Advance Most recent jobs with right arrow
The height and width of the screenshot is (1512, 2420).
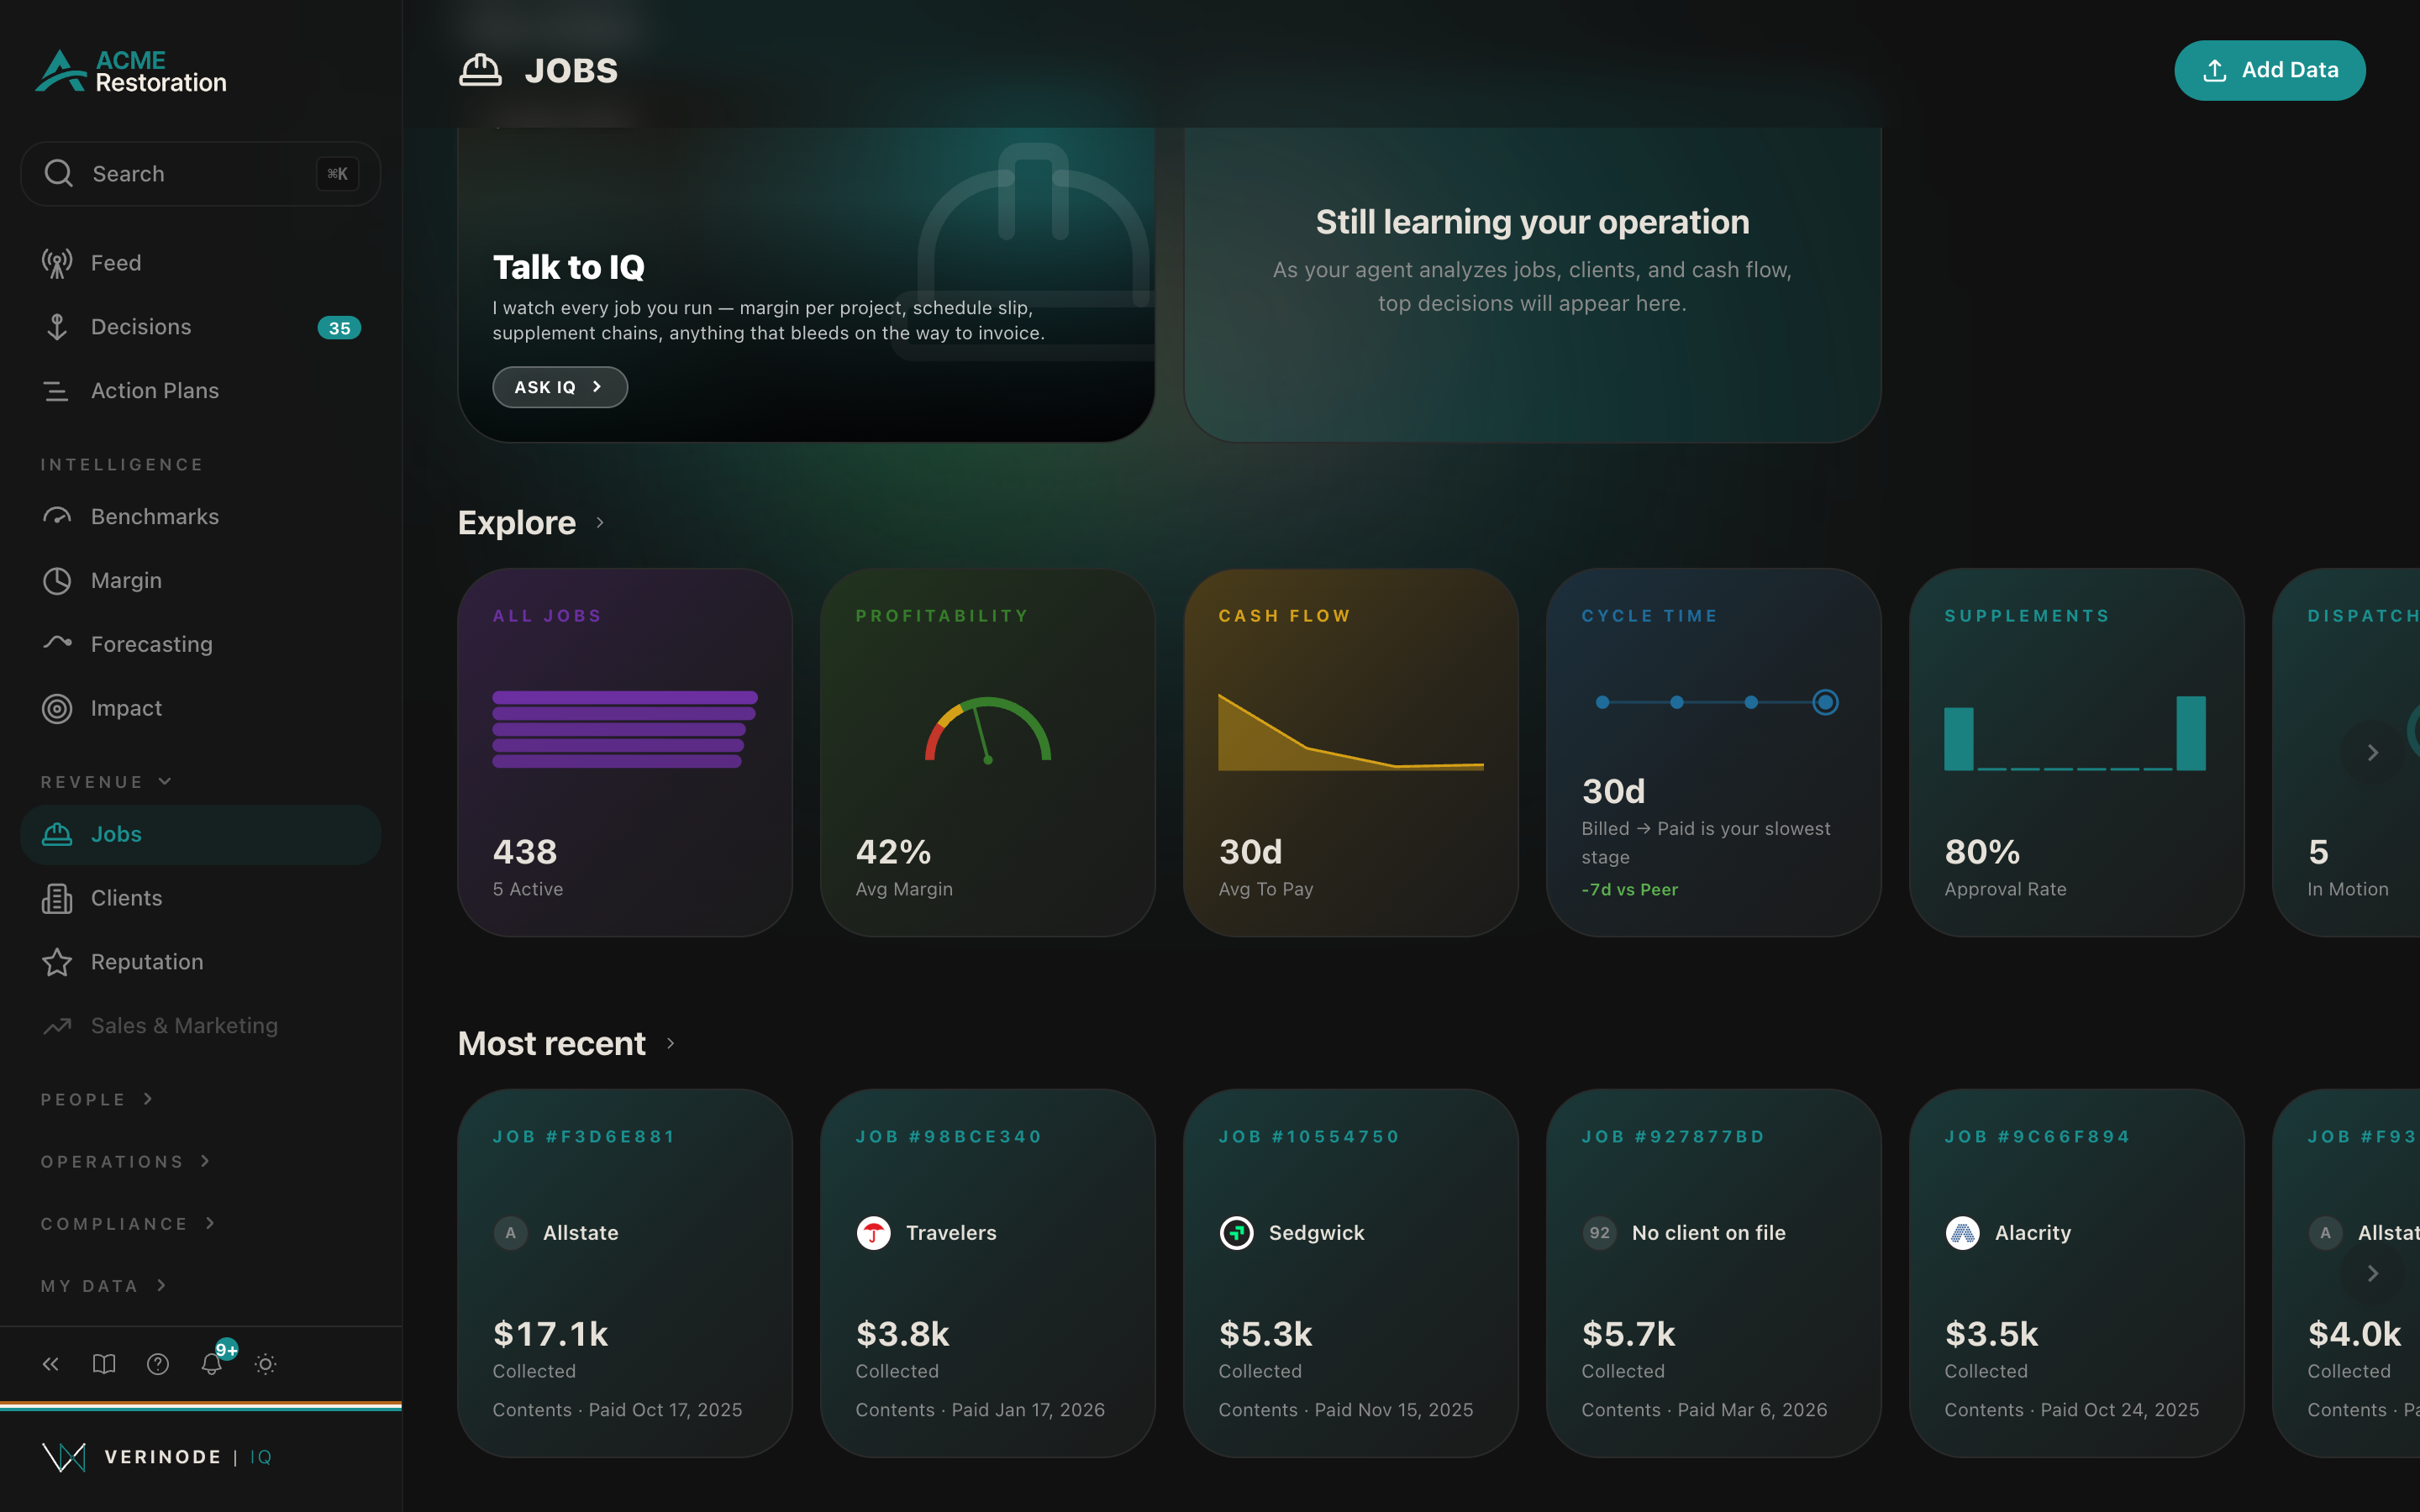(2372, 1273)
